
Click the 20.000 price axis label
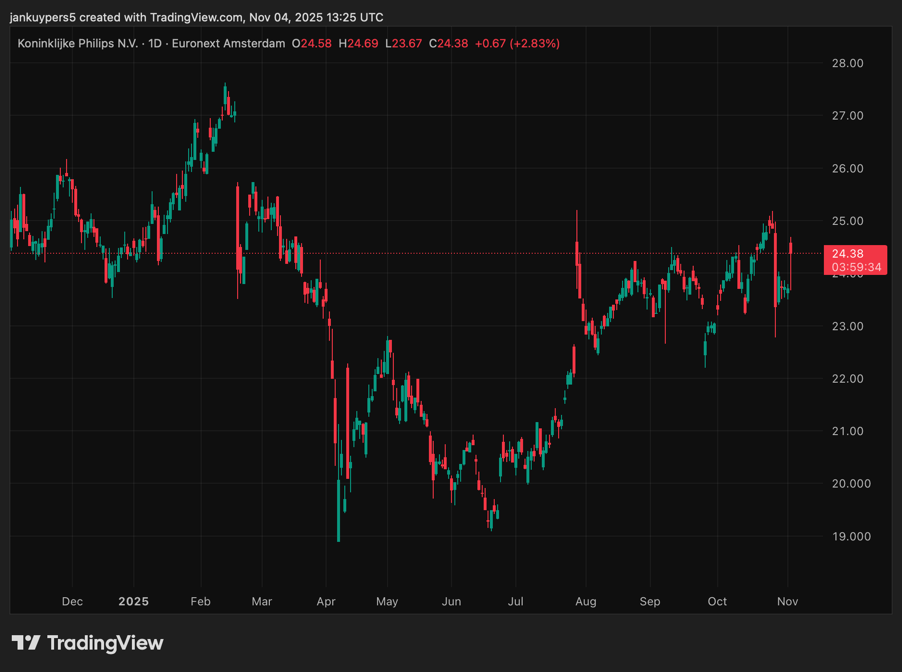click(x=851, y=484)
